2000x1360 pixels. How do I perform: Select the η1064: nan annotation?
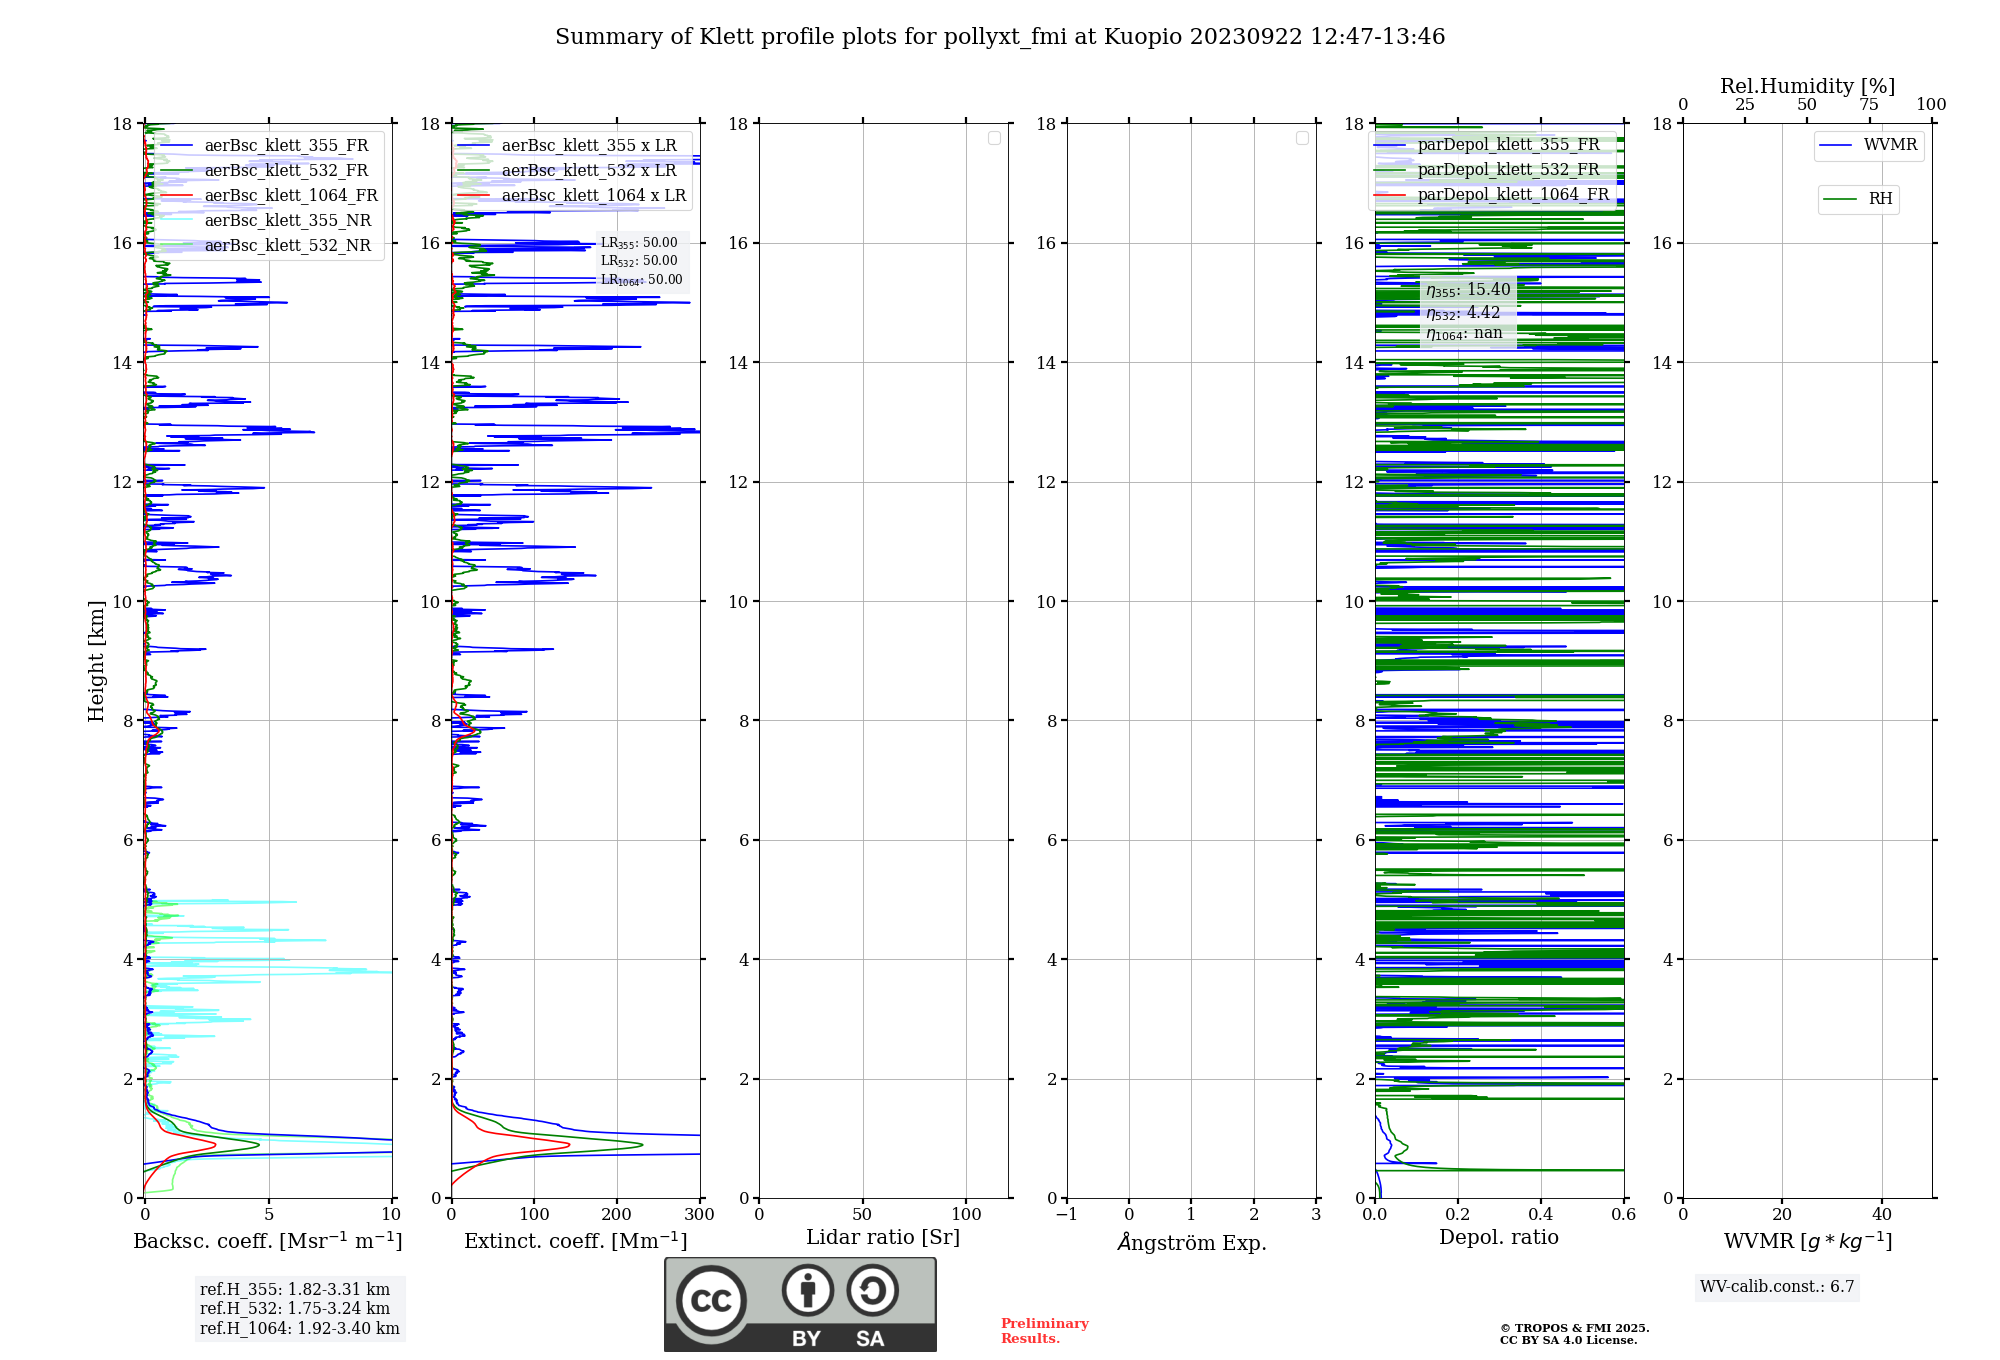pos(1464,334)
